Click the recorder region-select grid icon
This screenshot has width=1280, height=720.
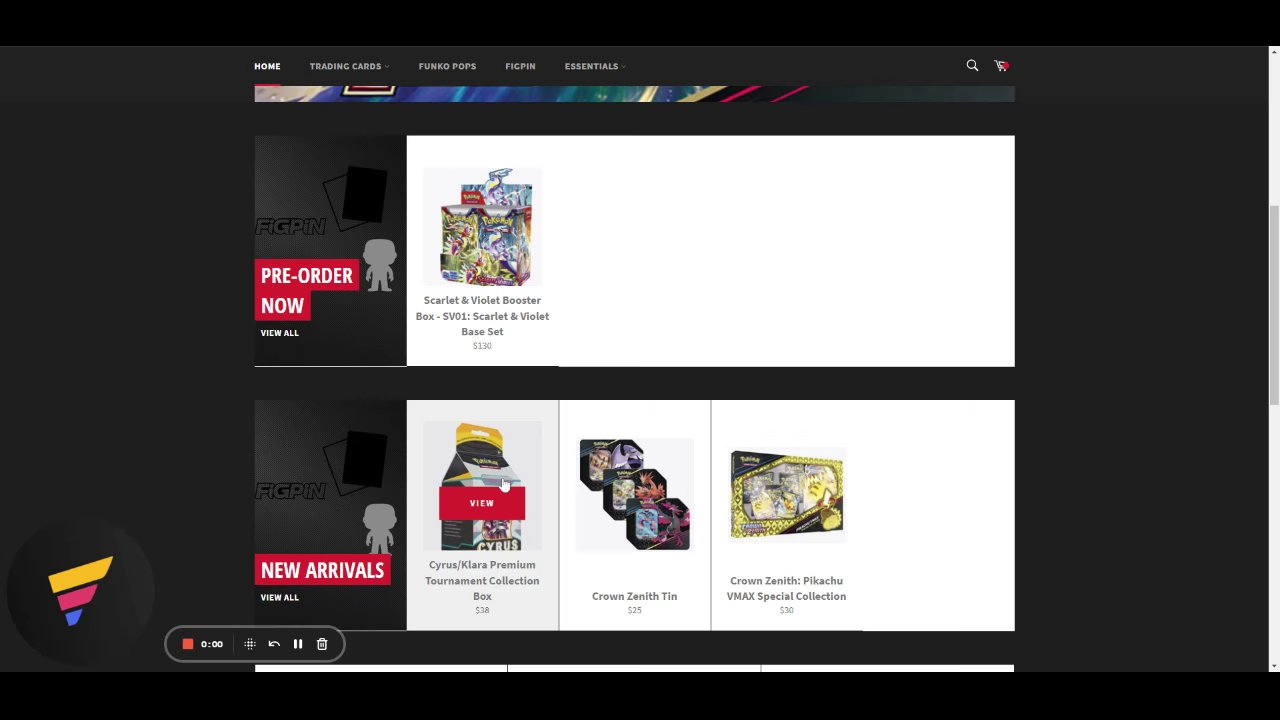[250, 644]
